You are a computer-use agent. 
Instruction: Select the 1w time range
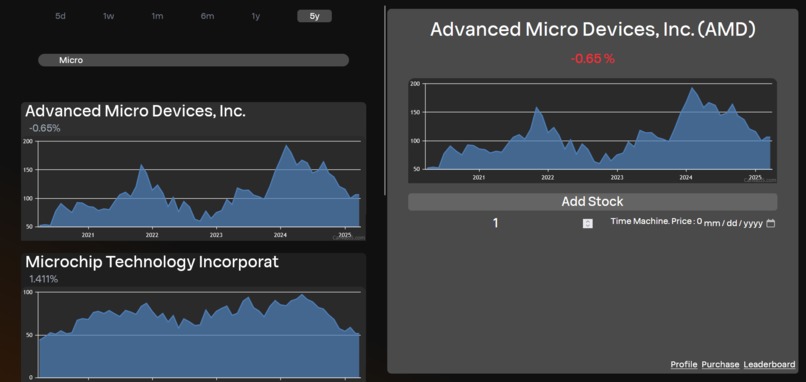(x=108, y=16)
